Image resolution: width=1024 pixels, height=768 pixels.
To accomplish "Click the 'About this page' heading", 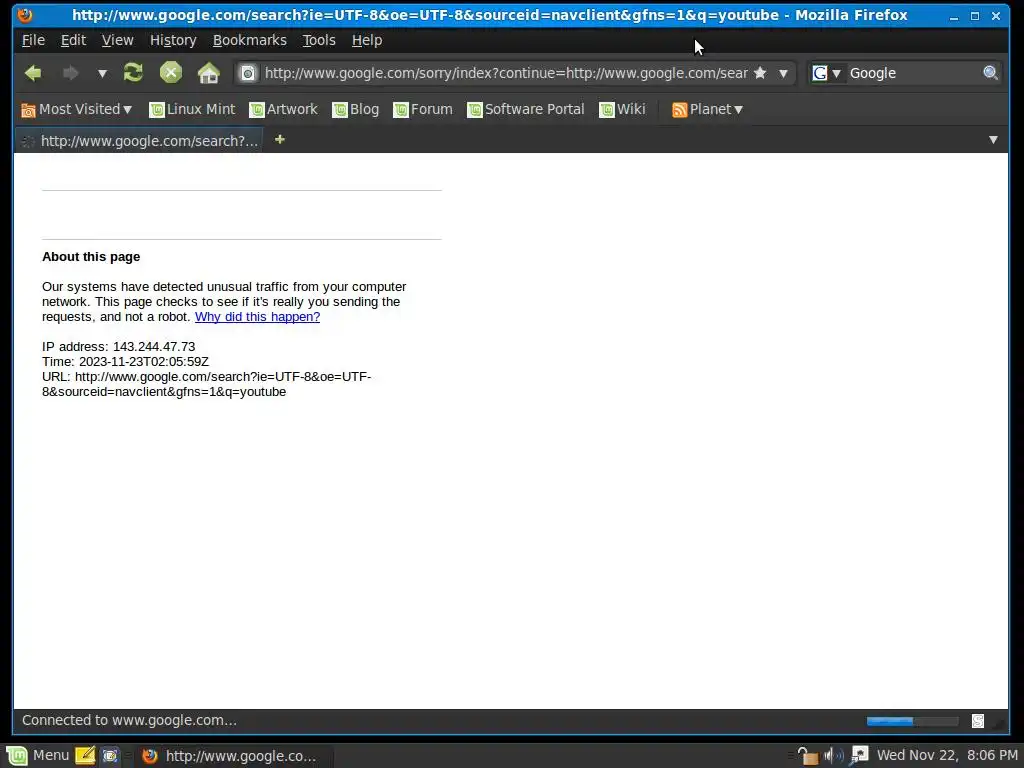I will [x=91, y=257].
